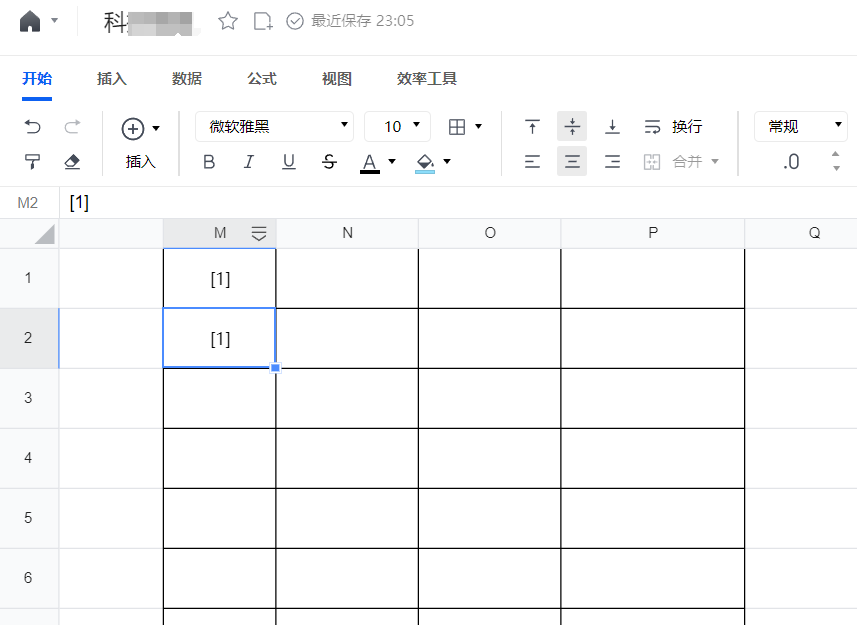The width and height of the screenshot is (857, 625).
Task: Select the format painter tool
Action: point(33,162)
